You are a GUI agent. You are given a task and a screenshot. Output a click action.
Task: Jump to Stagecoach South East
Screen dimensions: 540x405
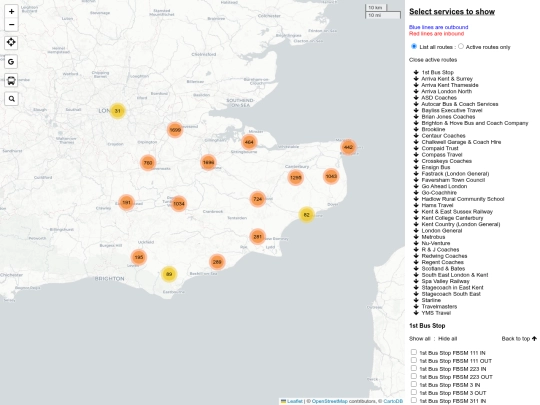[x=451, y=294]
